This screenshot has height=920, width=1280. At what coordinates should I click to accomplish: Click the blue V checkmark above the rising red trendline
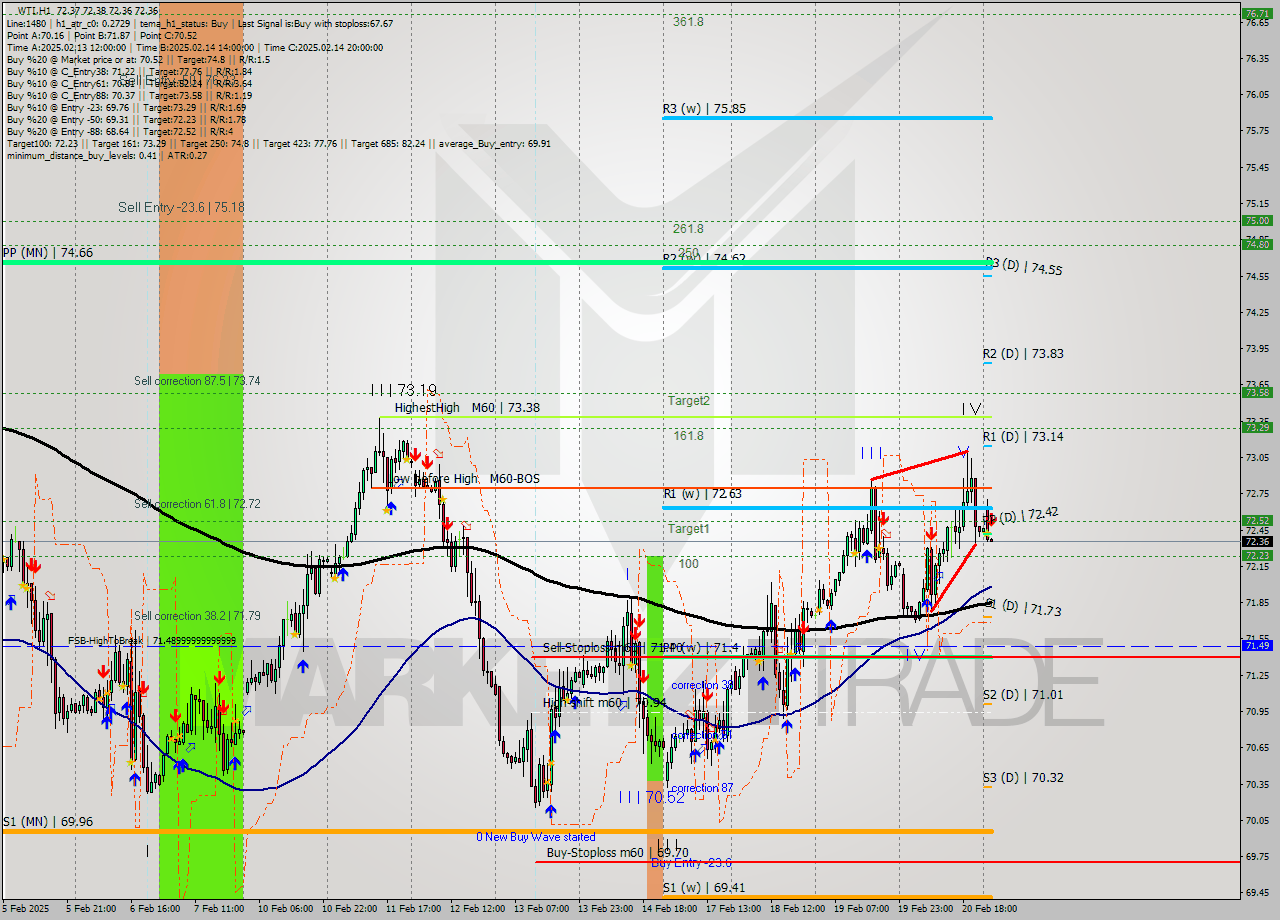tap(962, 450)
